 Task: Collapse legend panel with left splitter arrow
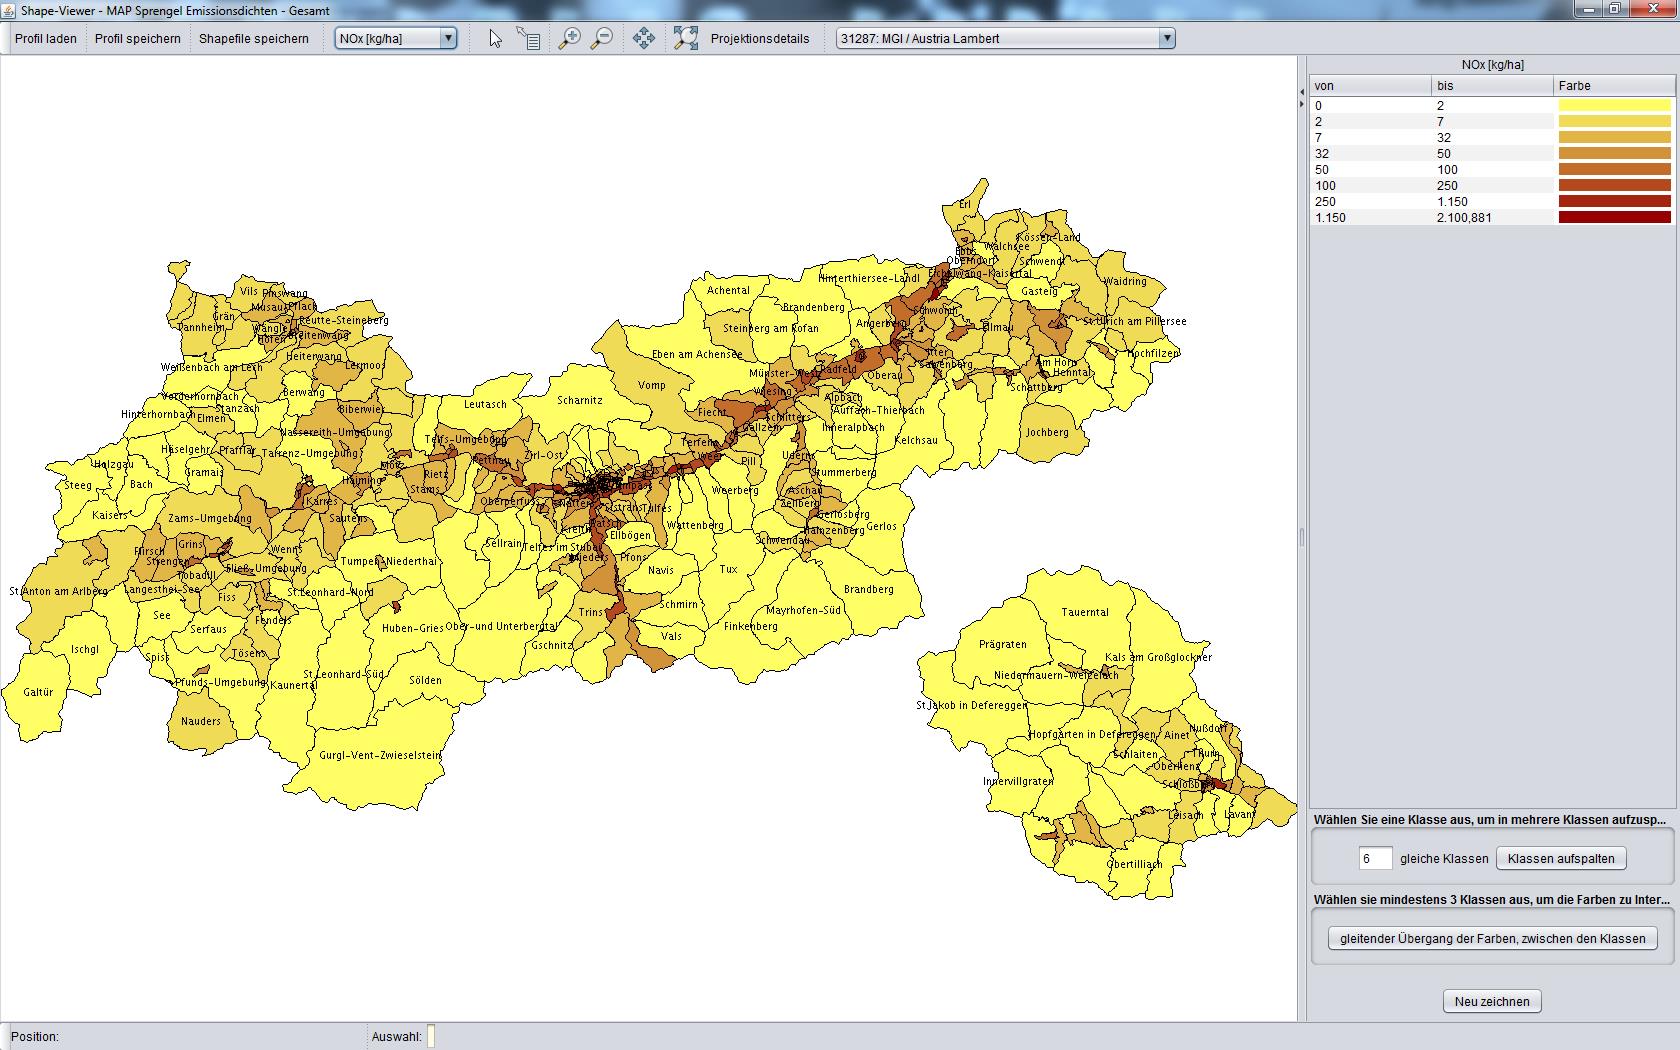pyautogui.click(x=1302, y=92)
